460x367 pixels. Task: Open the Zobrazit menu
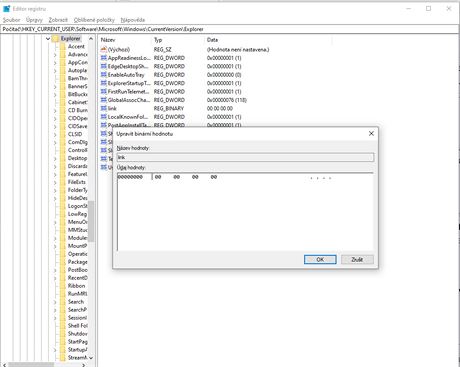pos(58,20)
